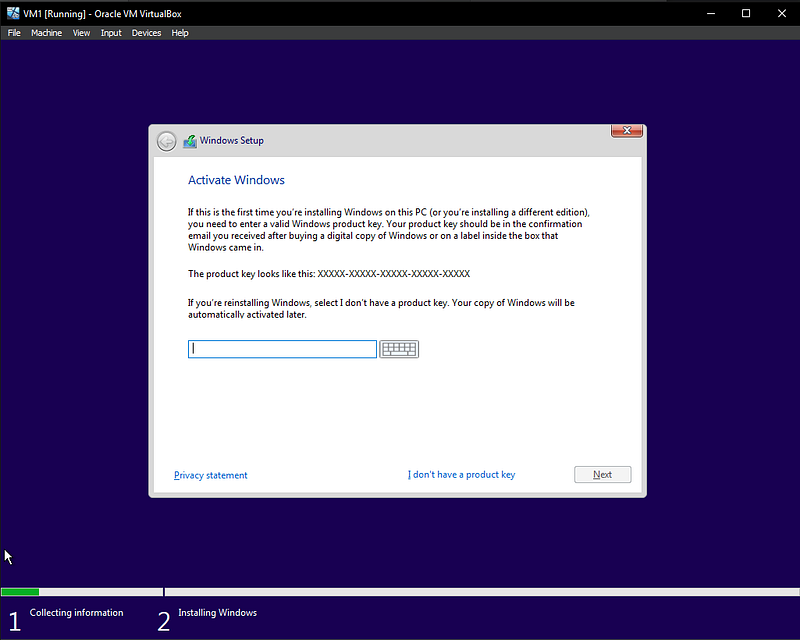Click the Next button
The image size is (800, 640).
tap(603, 475)
